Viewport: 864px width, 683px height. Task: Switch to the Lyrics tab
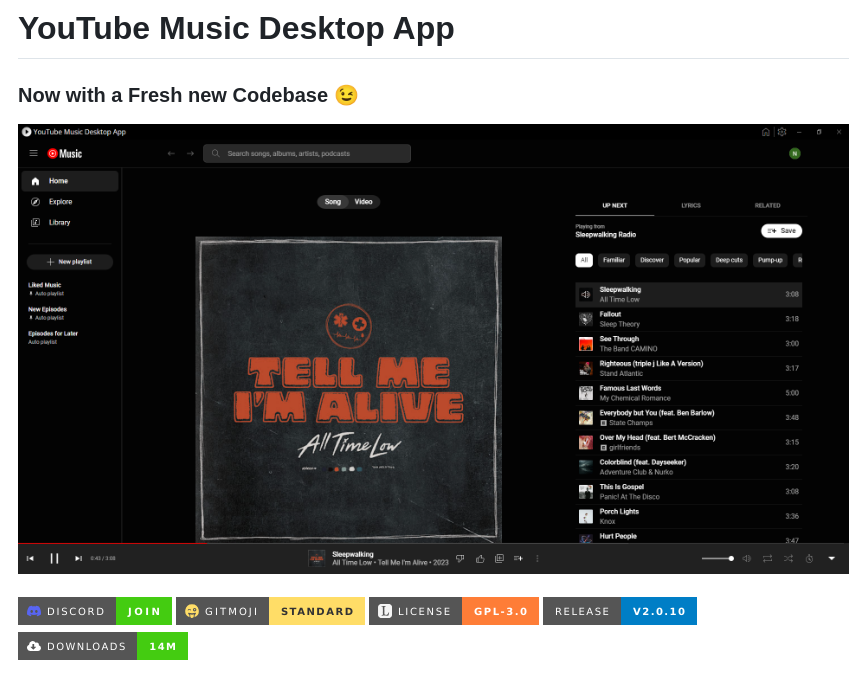tap(691, 205)
